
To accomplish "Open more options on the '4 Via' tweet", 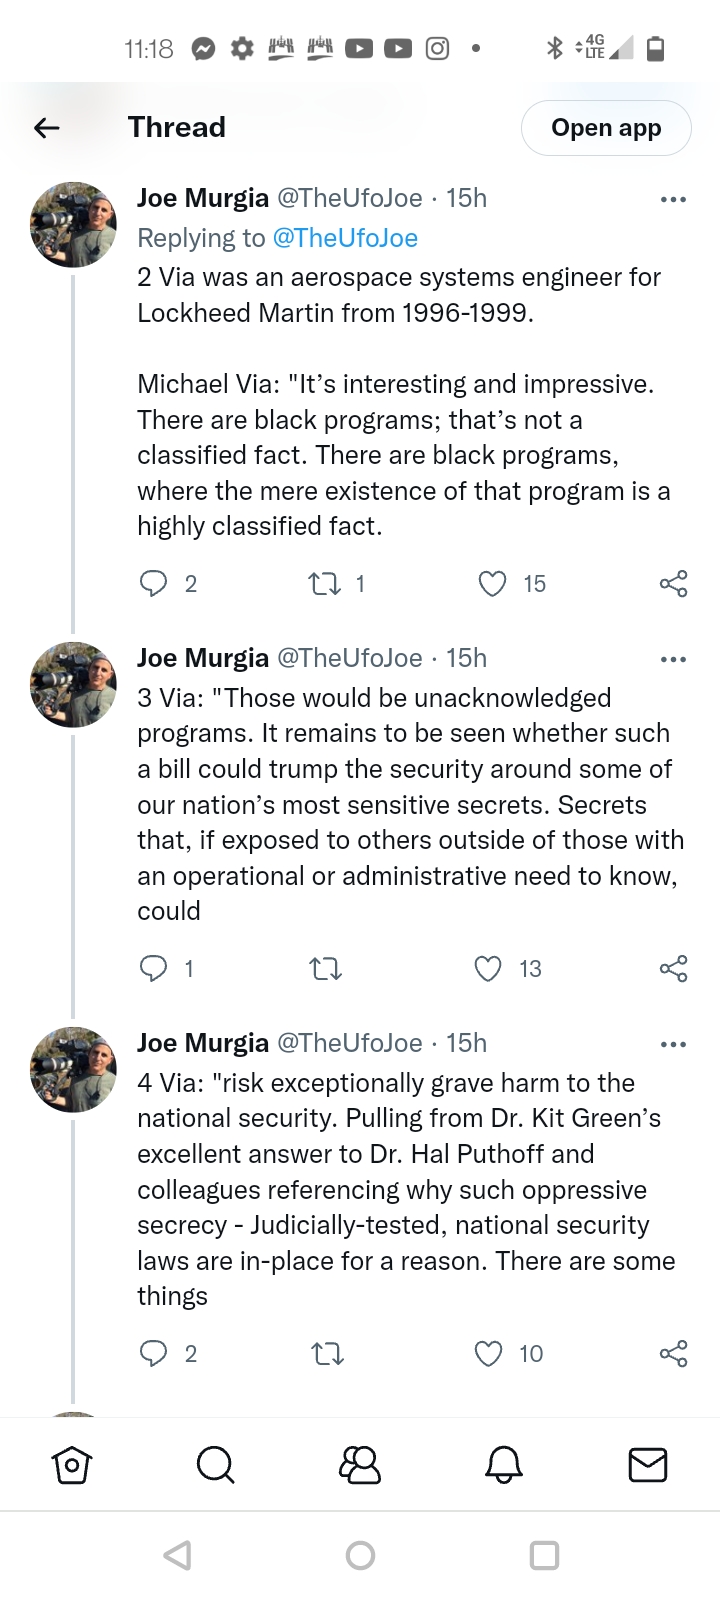I will pos(673,1044).
